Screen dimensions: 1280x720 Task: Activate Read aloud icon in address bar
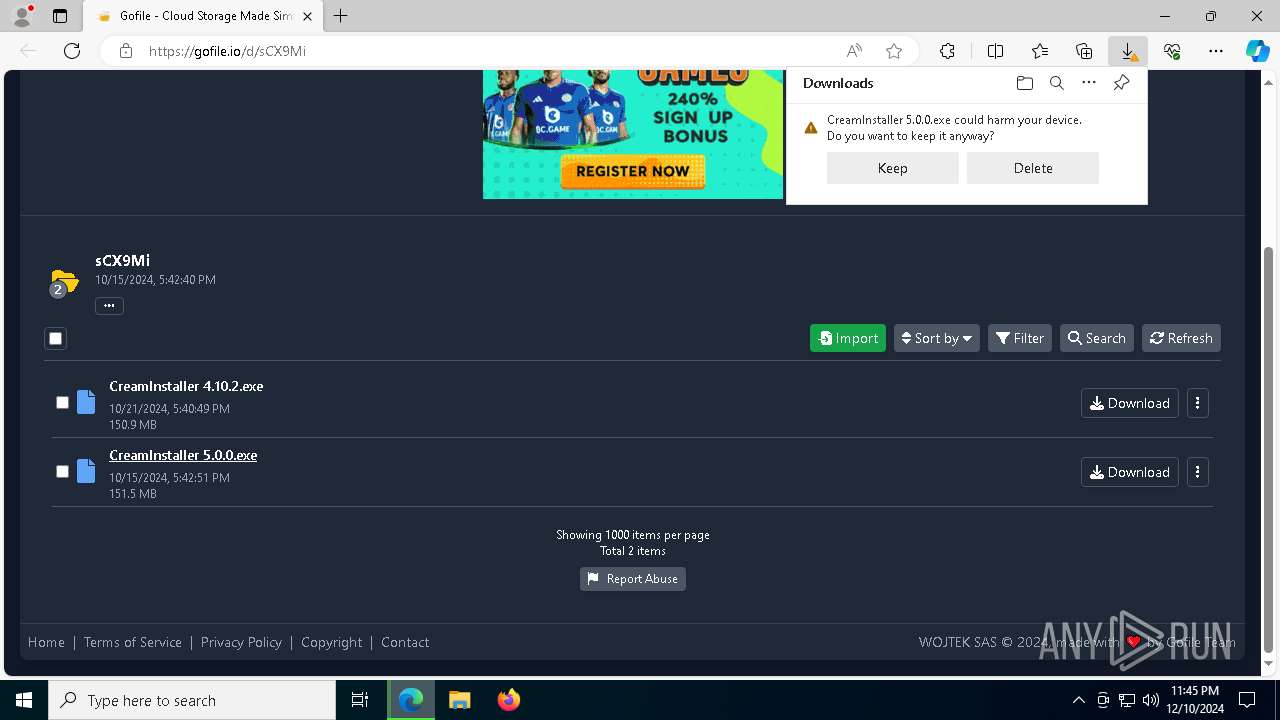854,51
